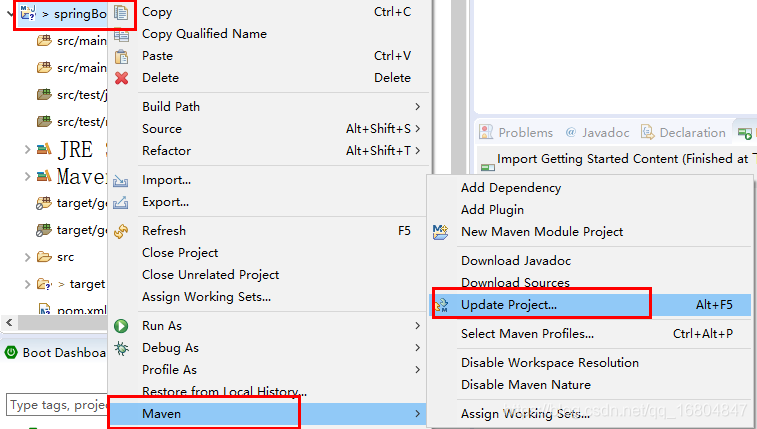The width and height of the screenshot is (757, 429).
Task: Click the springBoot project icon
Action: click(28, 13)
